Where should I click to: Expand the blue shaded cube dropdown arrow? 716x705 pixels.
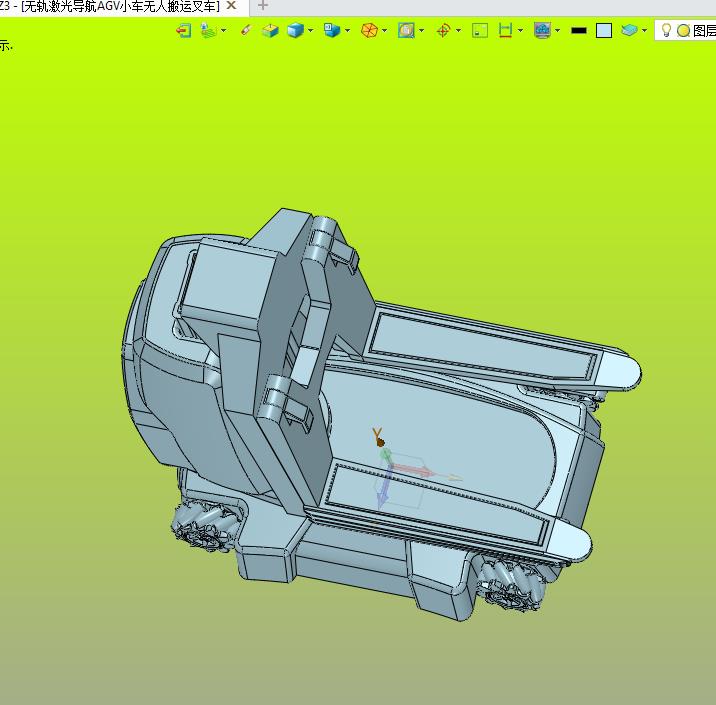coord(311,31)
